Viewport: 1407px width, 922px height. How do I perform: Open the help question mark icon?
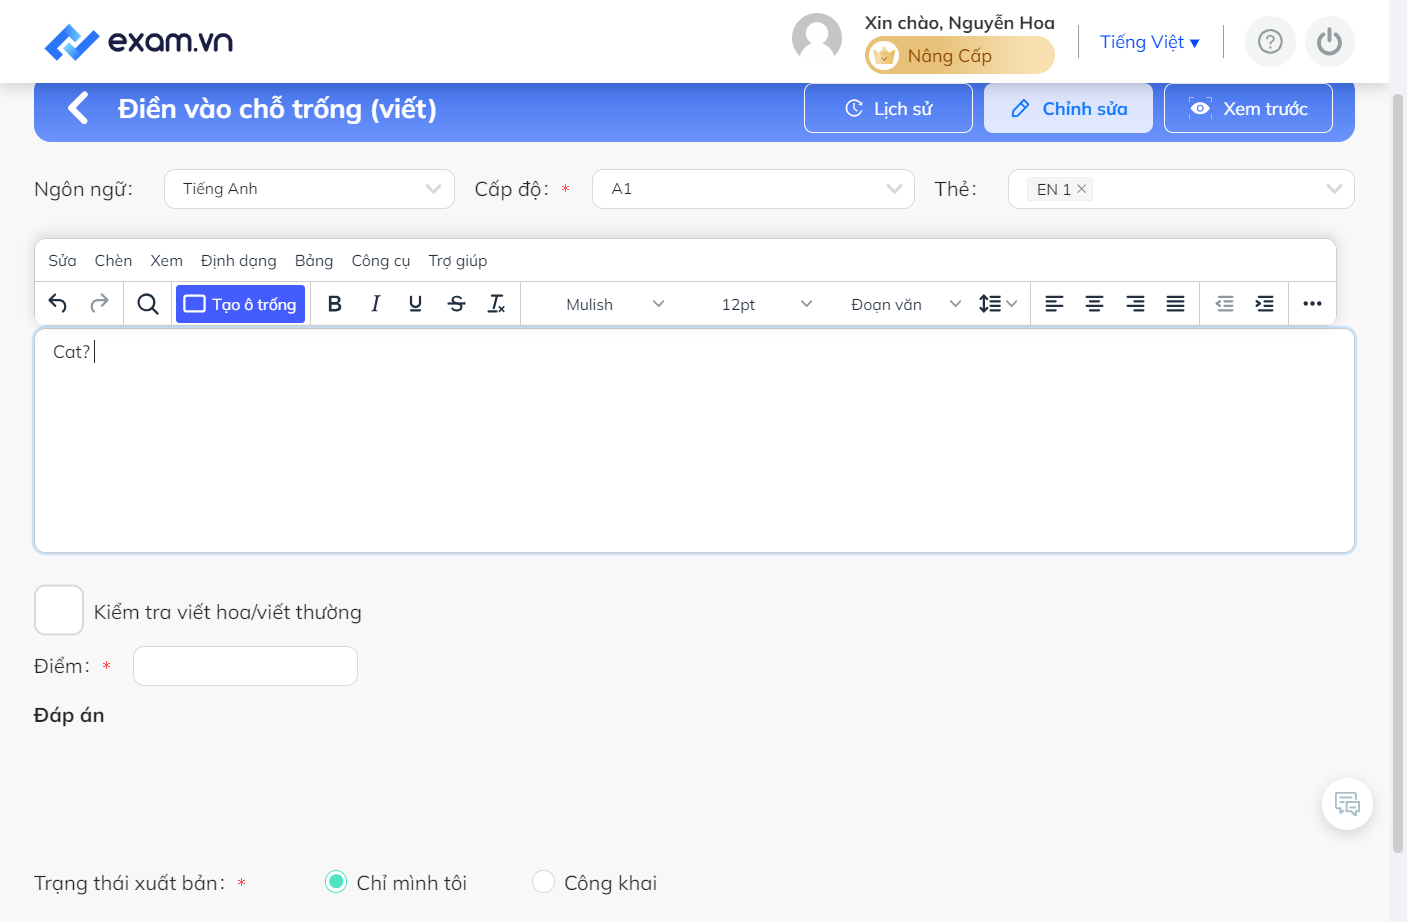click(1270, 42)
